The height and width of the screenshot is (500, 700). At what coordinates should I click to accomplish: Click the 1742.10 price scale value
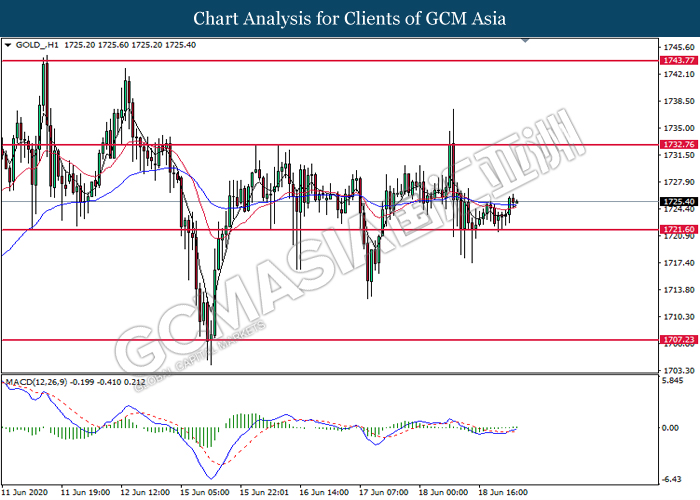(x=679, y=74)
